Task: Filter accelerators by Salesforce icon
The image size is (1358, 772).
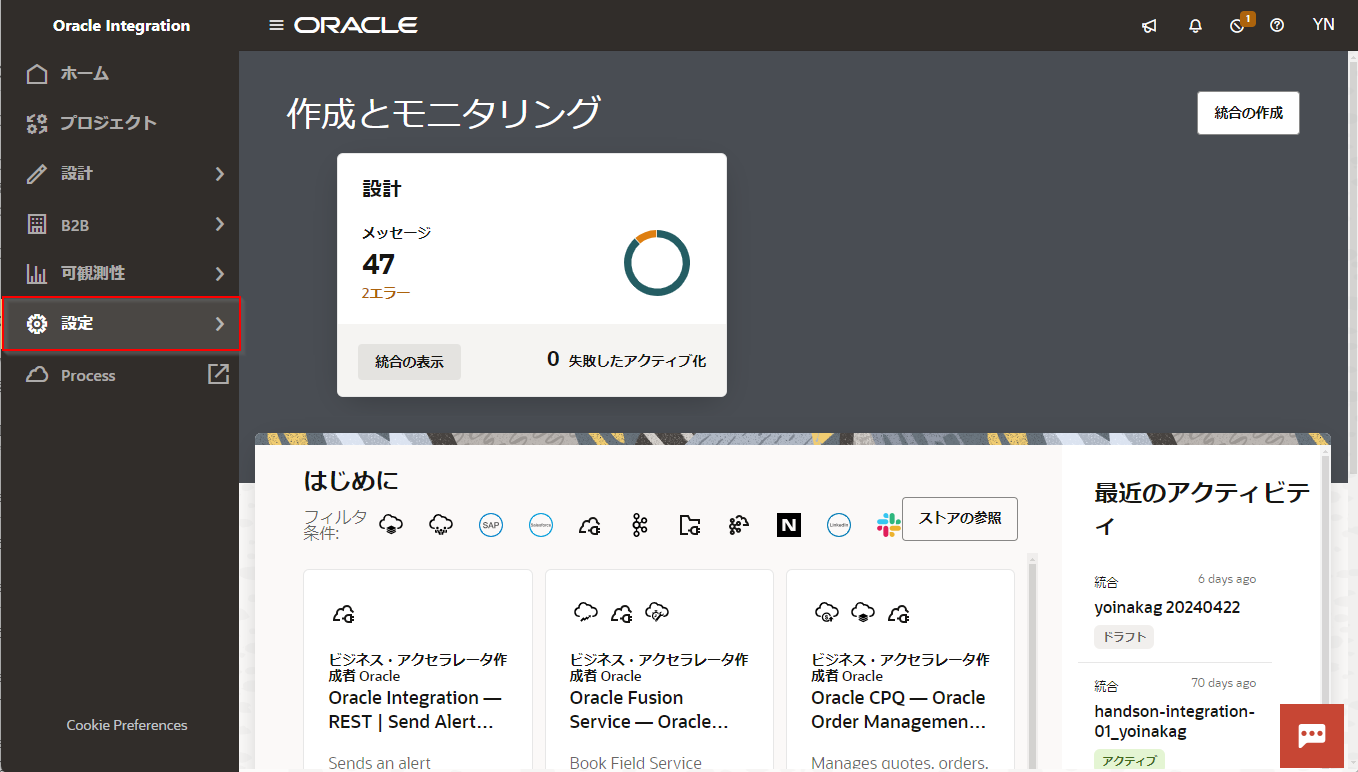Action: click(541, 525)
